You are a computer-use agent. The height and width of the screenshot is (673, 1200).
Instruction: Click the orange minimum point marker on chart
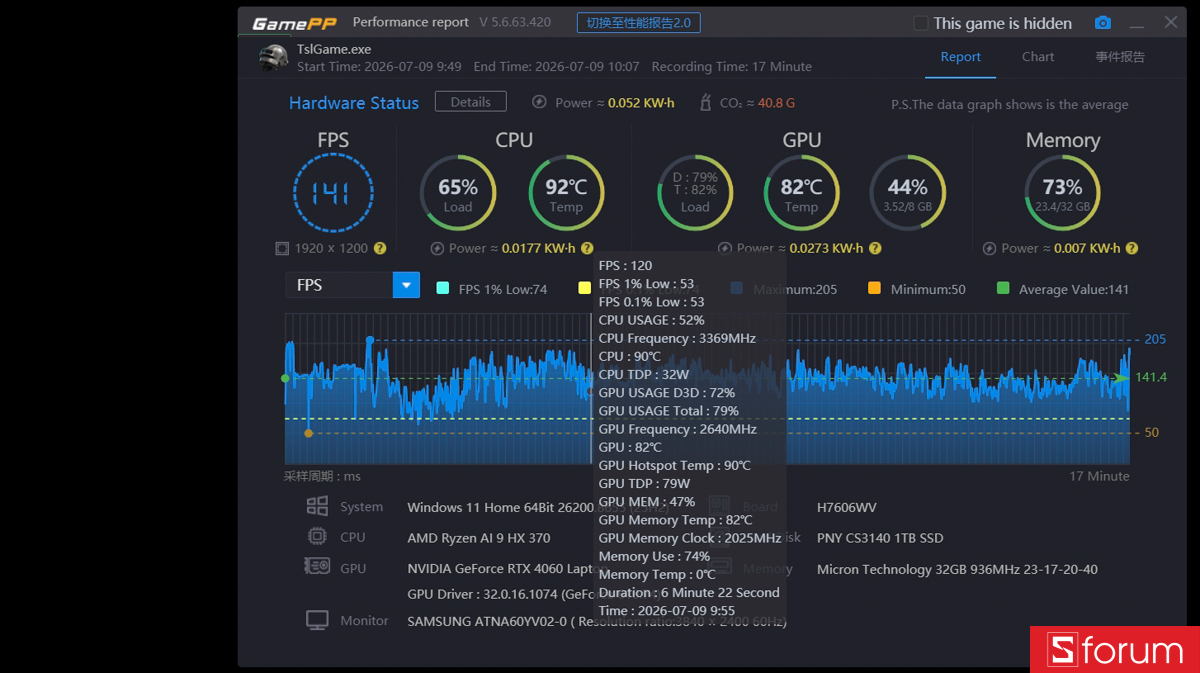point(308,433)
